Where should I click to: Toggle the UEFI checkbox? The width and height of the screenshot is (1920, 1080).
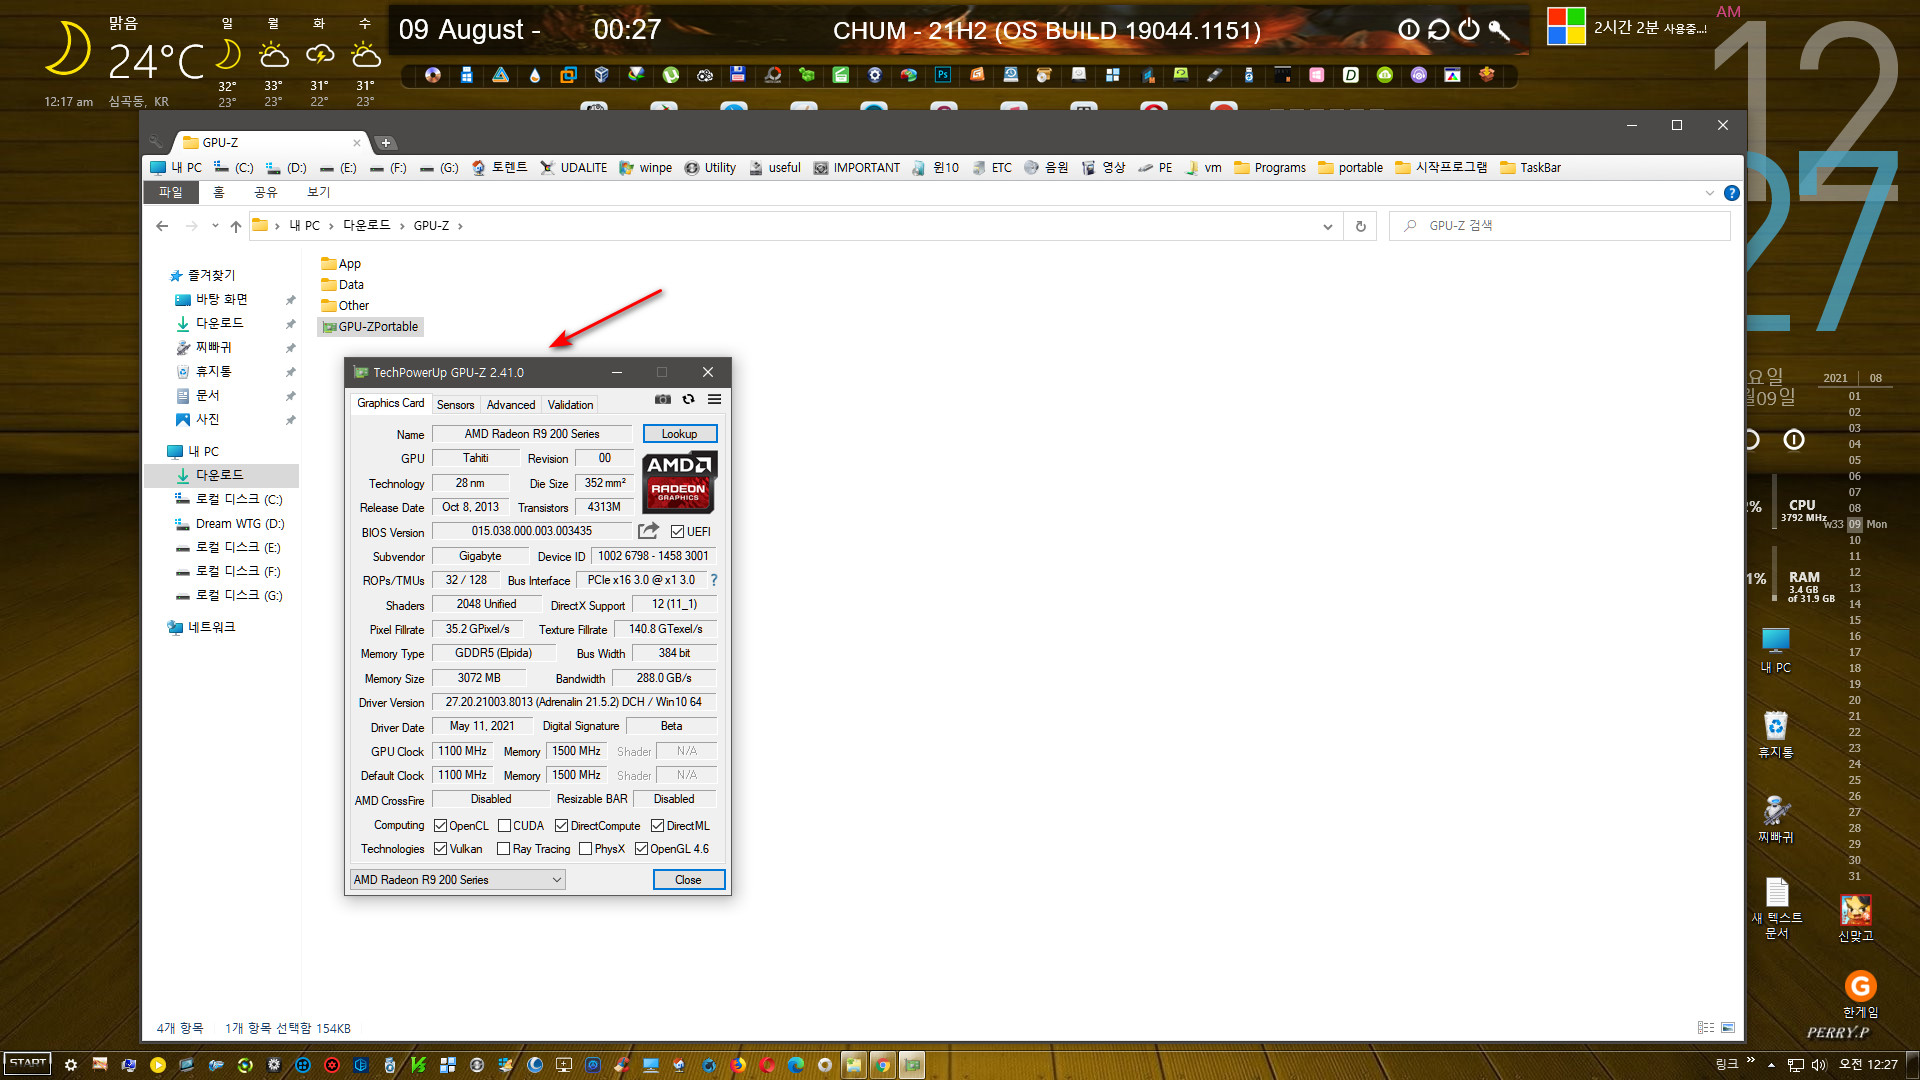677,532
